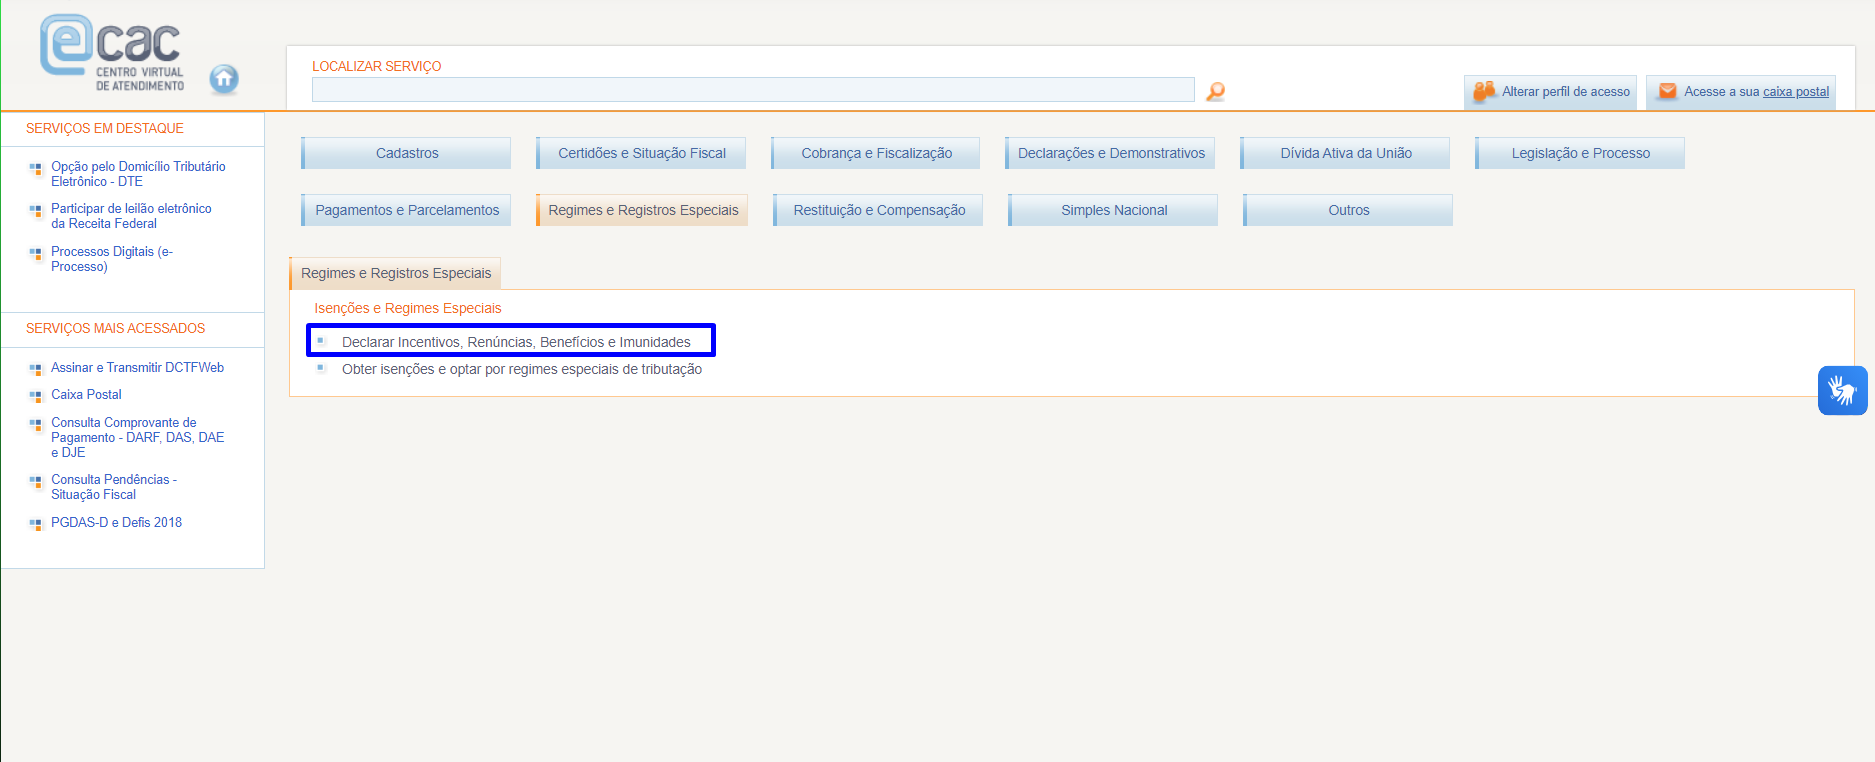Open Obter isenções e optar por regimes especiais
1875x762 pixels.
pos(522,369)
